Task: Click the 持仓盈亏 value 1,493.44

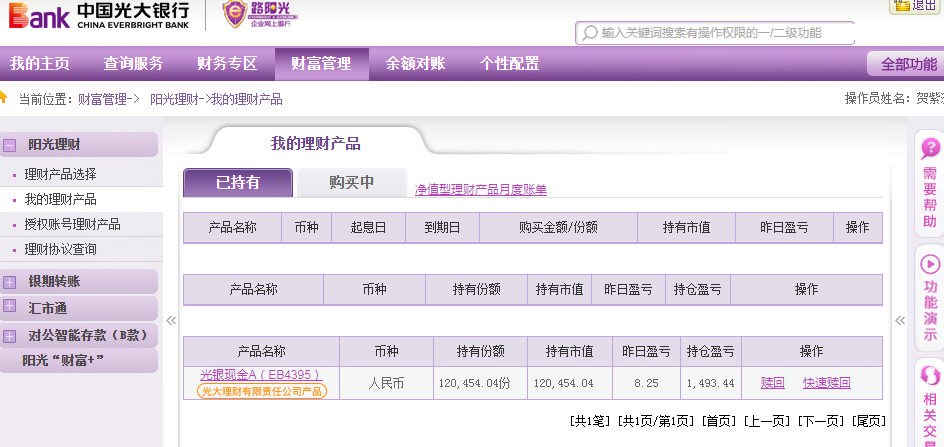Action: point(710,383)
